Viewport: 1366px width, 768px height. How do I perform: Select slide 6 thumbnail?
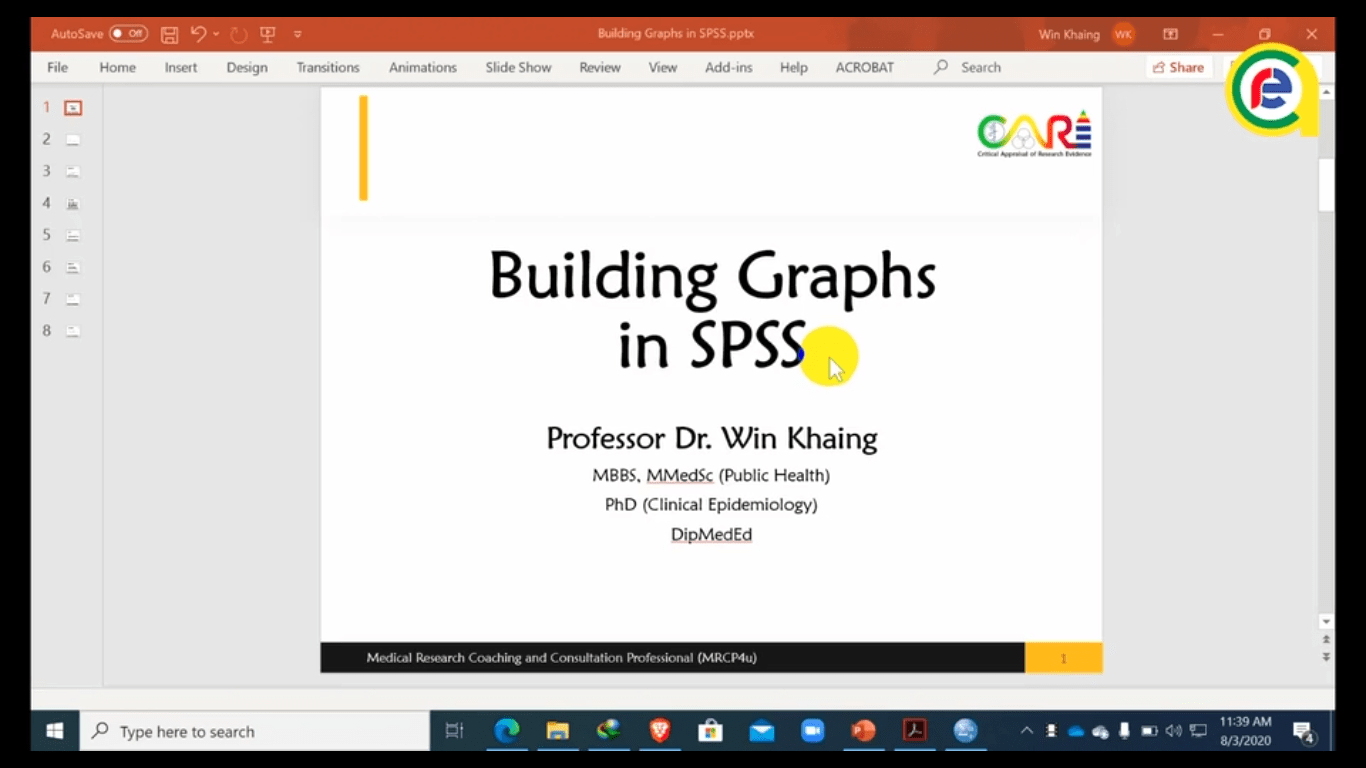pyautogui.click(x=73, y=267)
